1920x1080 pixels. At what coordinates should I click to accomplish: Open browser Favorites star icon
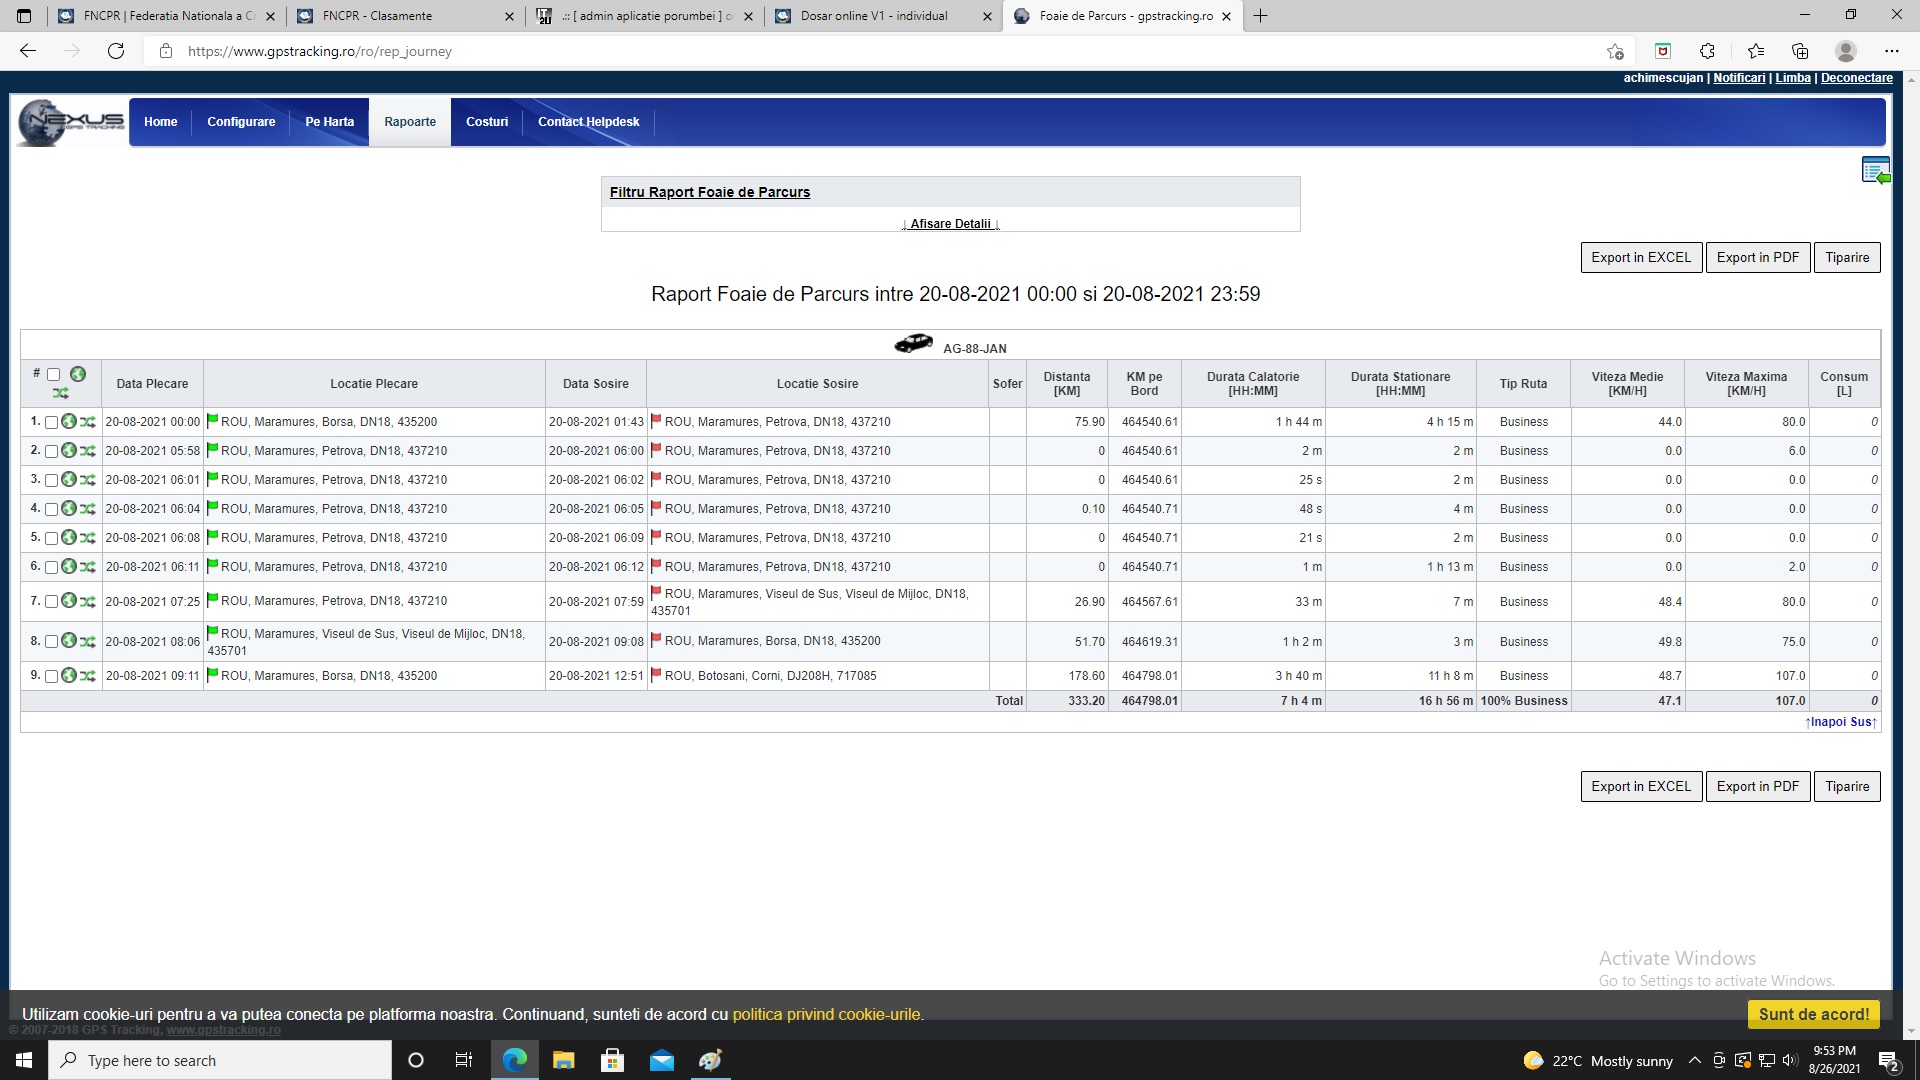pyautogui.click(x=1756, y=51)
